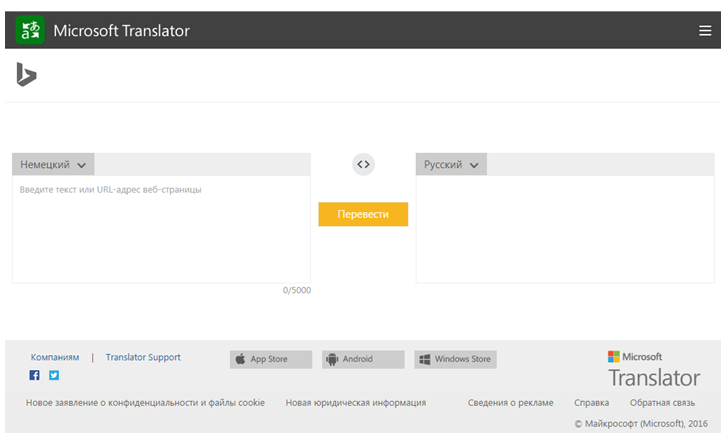This screenshot has width=728, height=441.
Task: Swap languages with the arrows icon
Action: pos(363,164)
